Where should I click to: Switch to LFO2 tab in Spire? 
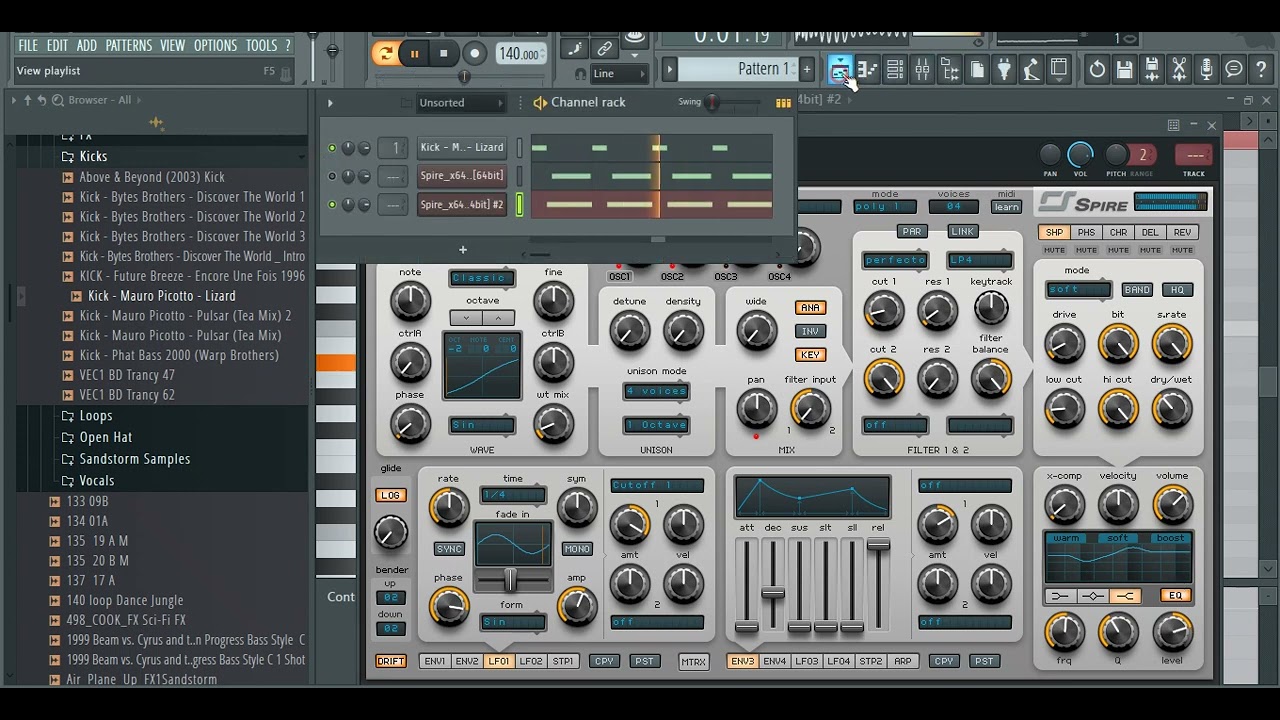pos(531,661)
